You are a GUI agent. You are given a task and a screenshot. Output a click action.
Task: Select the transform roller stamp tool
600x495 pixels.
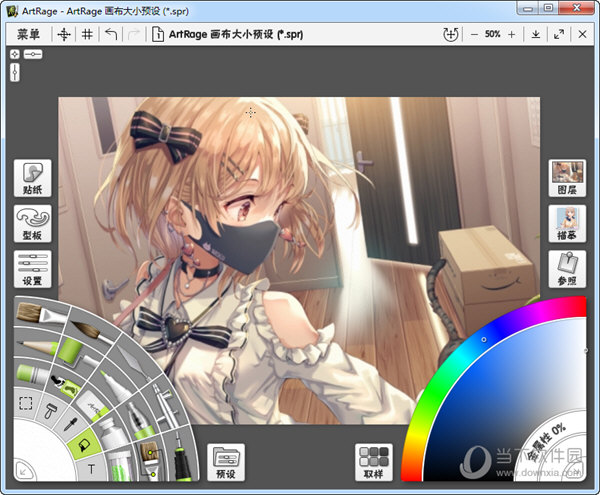pos(49,412)
